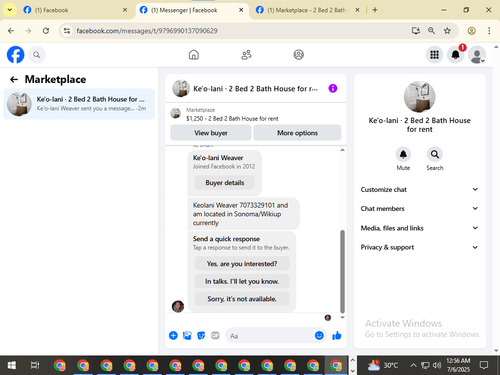Send quick response "In talks. I'll let you know."
This screenshot has height=375, width=500.
(242, 281)
